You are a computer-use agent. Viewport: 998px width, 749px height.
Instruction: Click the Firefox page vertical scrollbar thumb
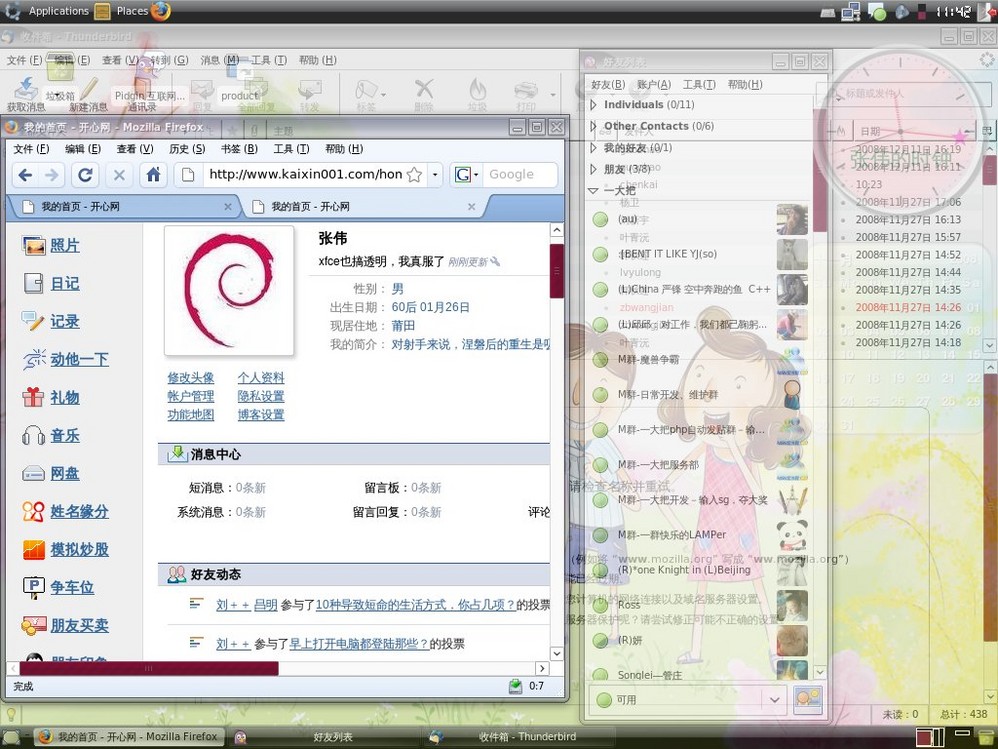pyautogui.click(x=557, y=270)
